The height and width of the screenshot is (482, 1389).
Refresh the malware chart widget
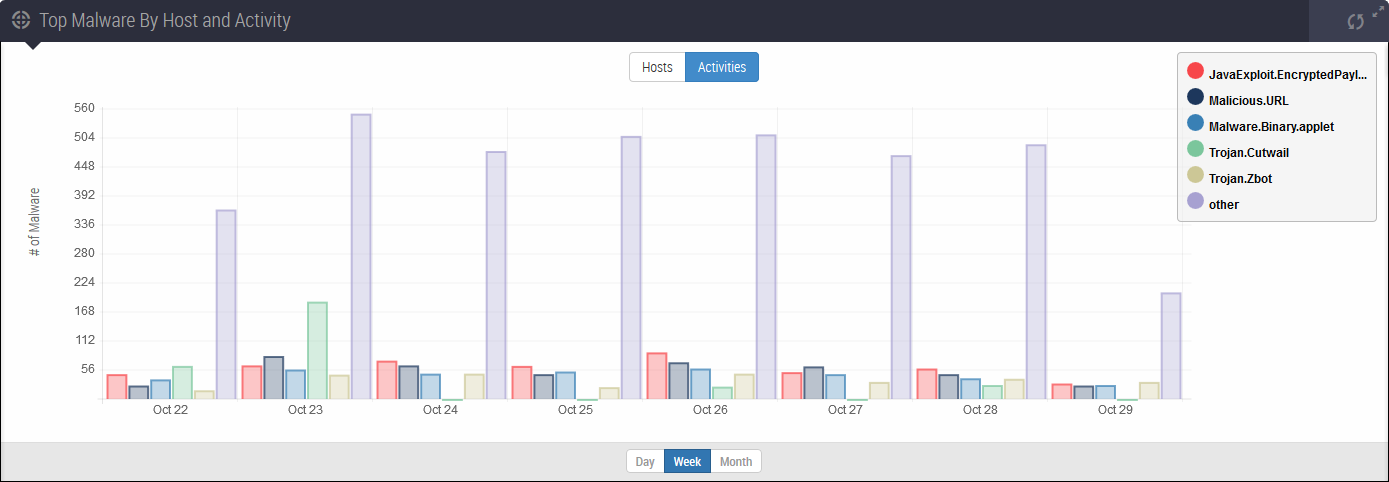click(x=1356, y=21)
